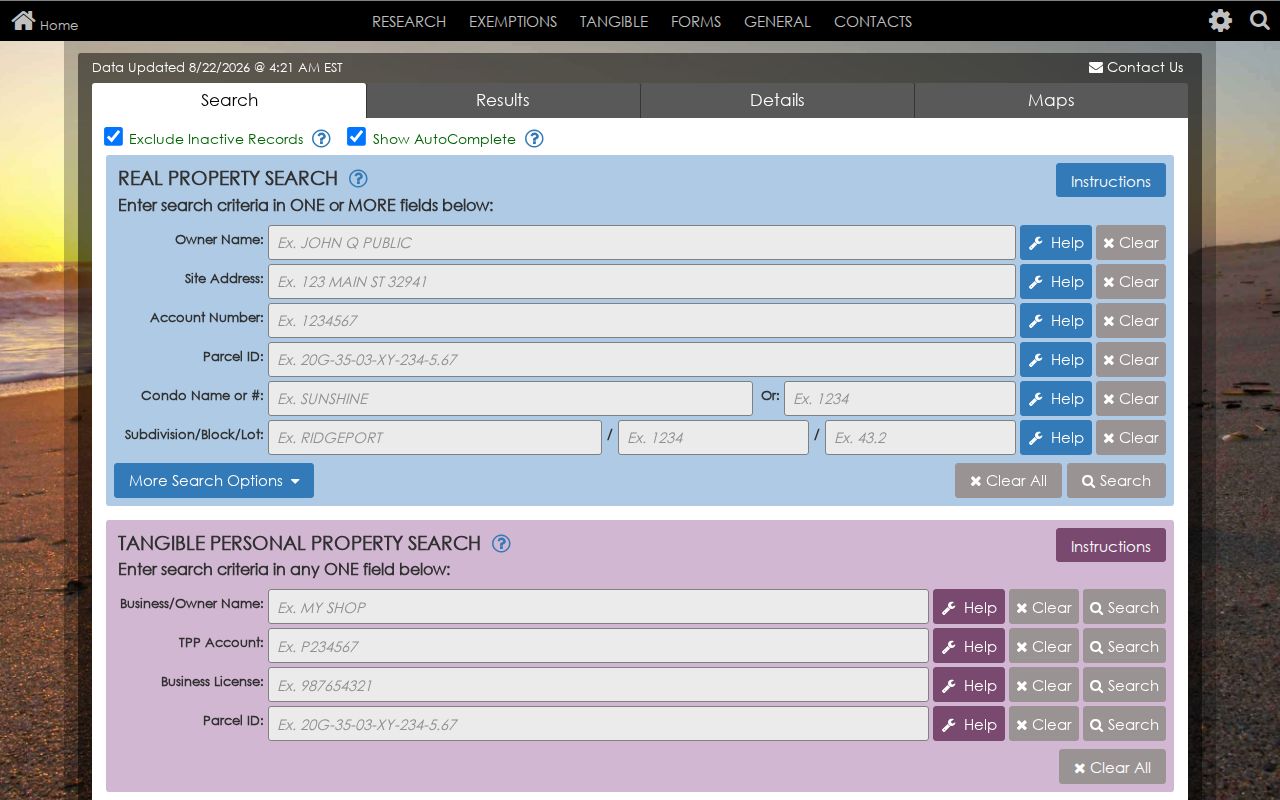Open the TANGIBLE menu

(x=614, y=21)
